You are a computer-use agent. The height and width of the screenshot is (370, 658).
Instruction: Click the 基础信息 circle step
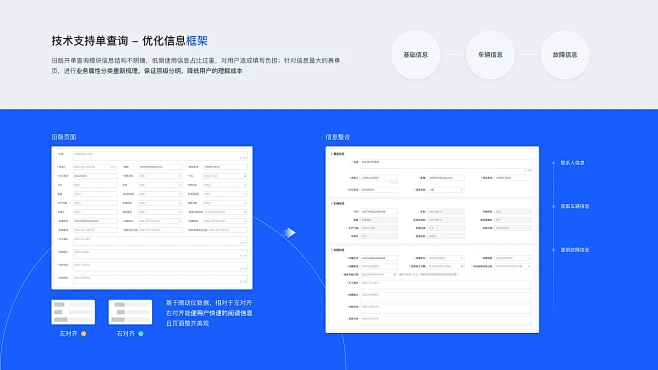[415, 55]
